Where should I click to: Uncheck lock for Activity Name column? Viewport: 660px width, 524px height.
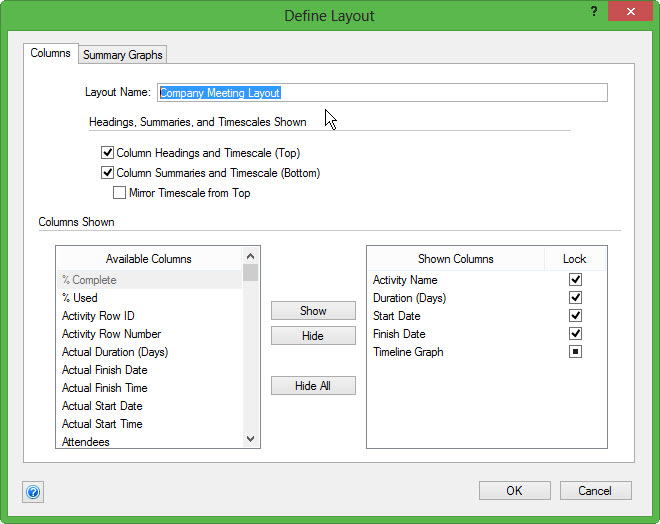pyautogui.click(x=575, y=280)
